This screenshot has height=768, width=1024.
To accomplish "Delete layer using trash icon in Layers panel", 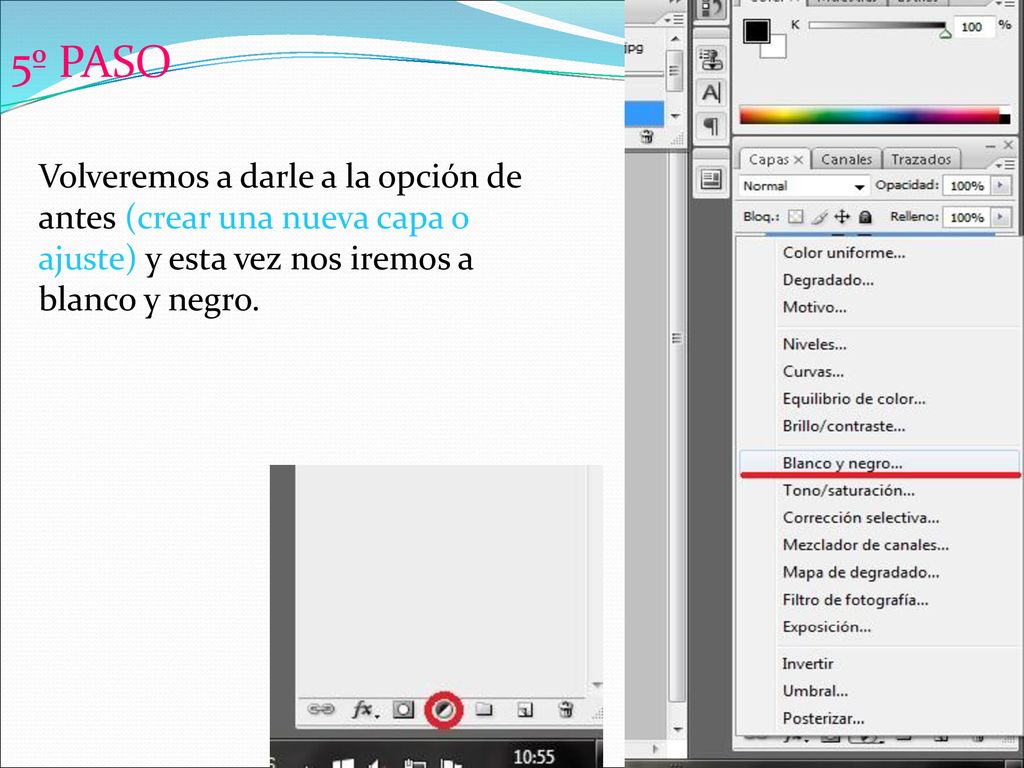I will [566, 709].
